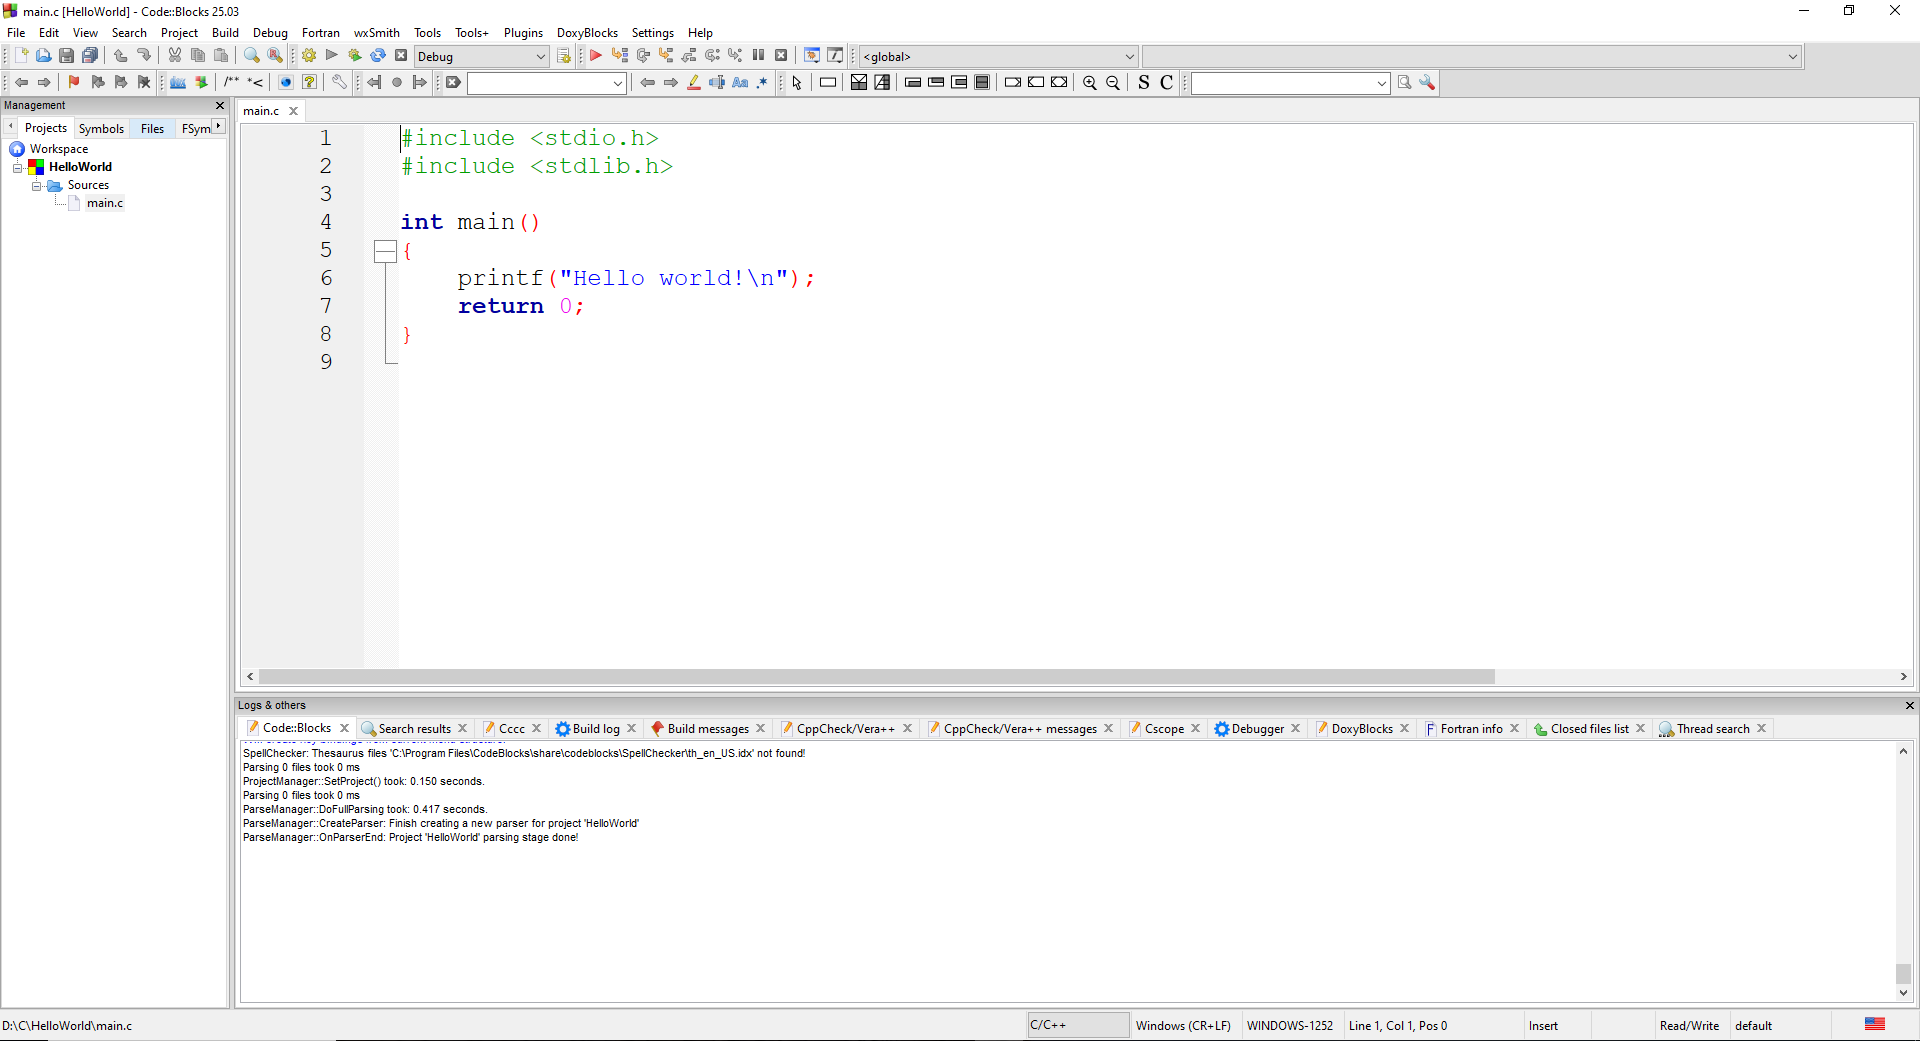Switch to the Symbols tab in Management
This screenshot has width=1920, height=1041.
101,129
